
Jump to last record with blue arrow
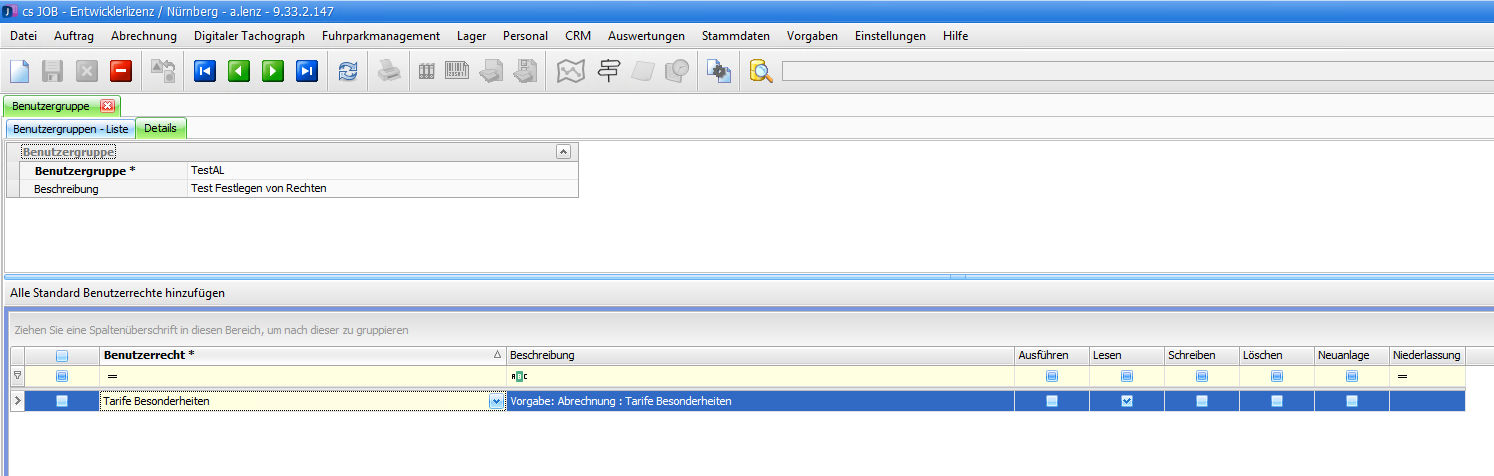click(x=307, y=71)
